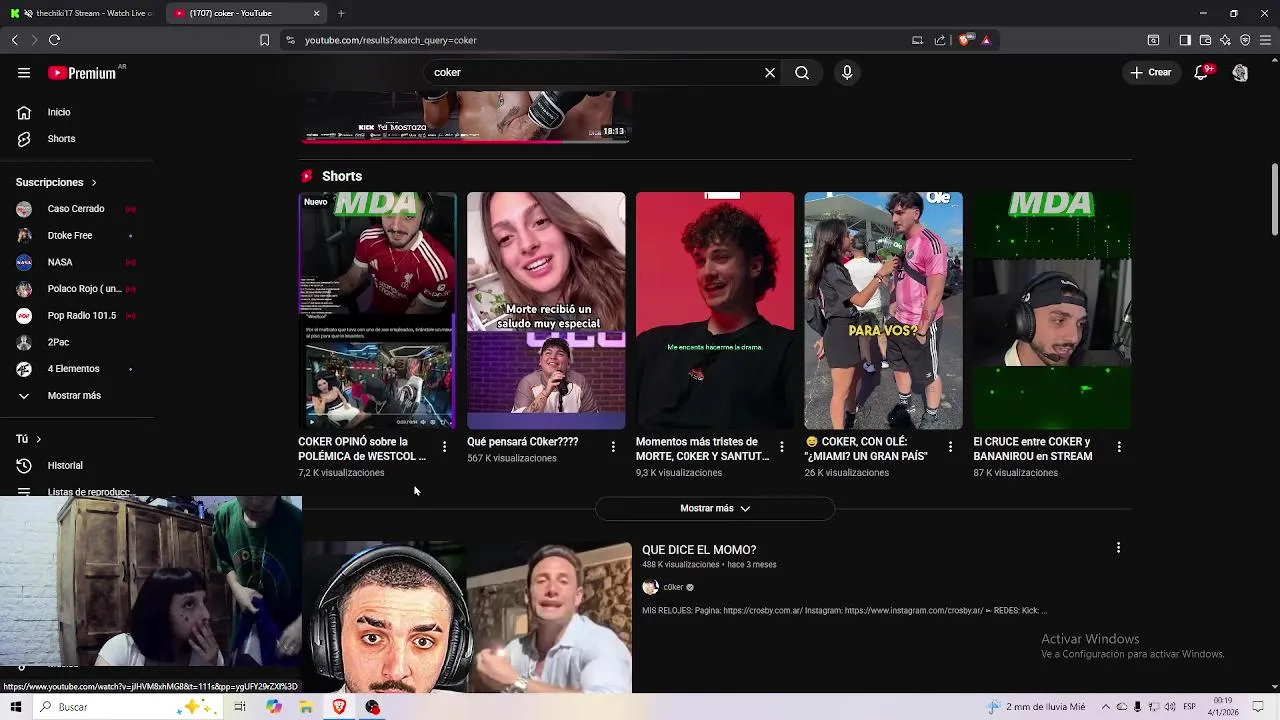The height and width of the screenshot is (720, 1280).
Task: Toggle the browser sidebar panel icon
Action: [x=1185, y=40]
